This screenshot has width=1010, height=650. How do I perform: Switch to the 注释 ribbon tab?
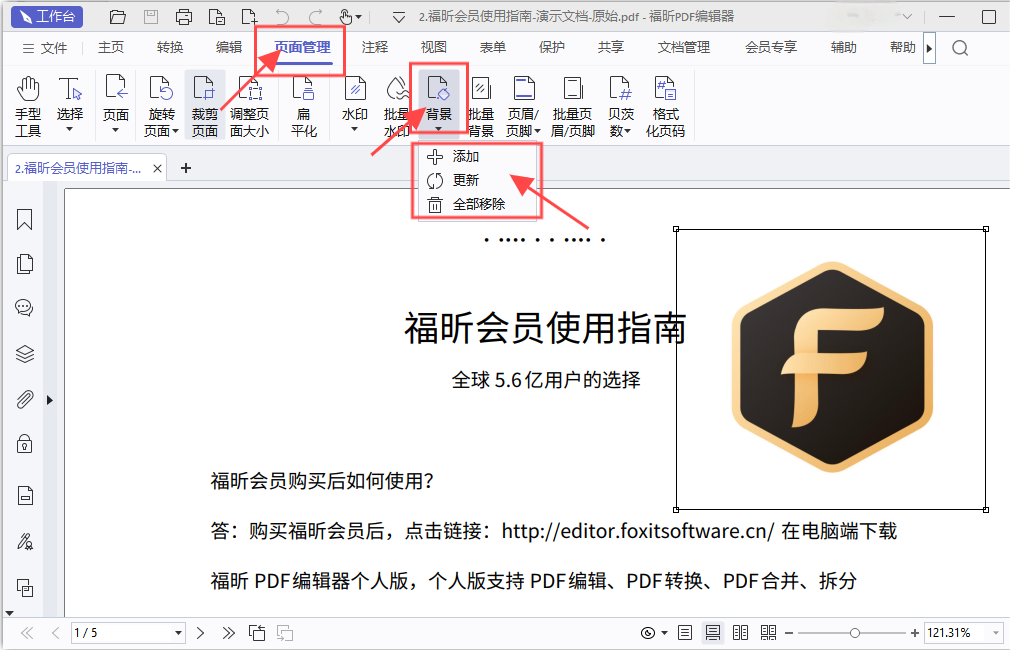pos(375,46)
